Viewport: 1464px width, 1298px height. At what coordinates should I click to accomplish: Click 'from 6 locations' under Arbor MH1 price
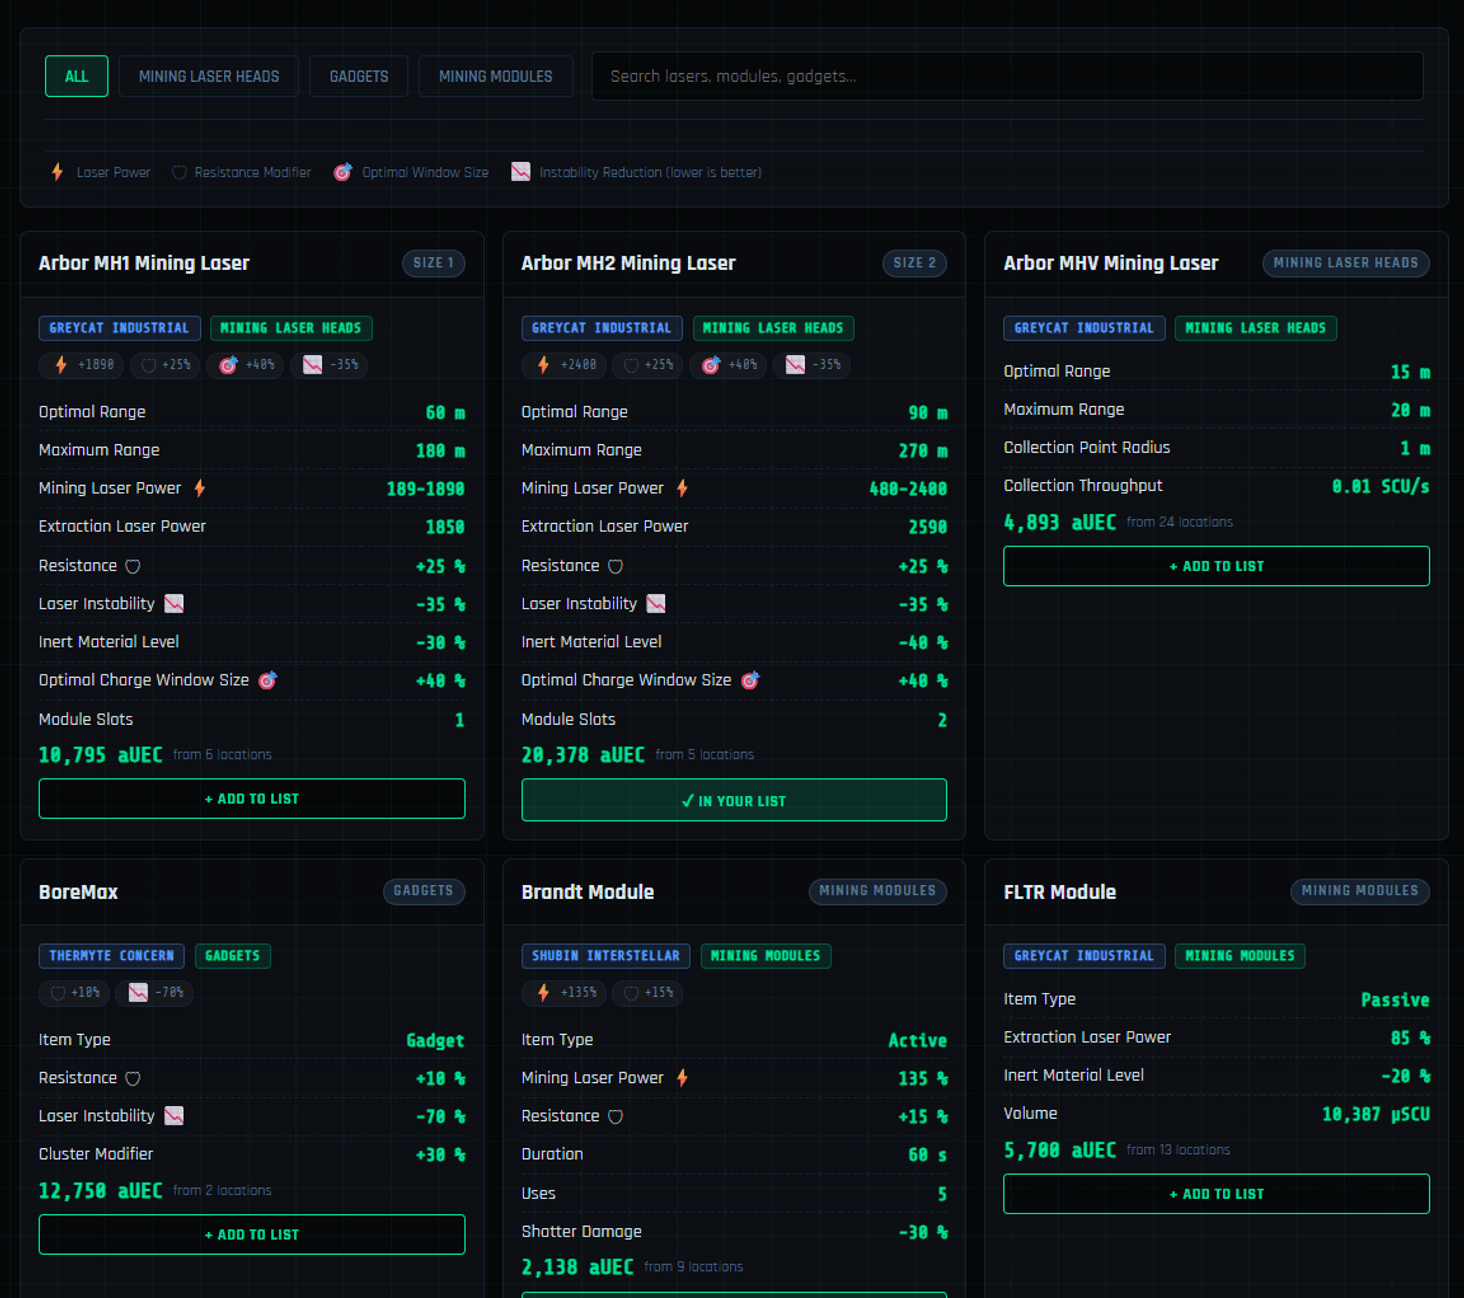tap(222, 755)
